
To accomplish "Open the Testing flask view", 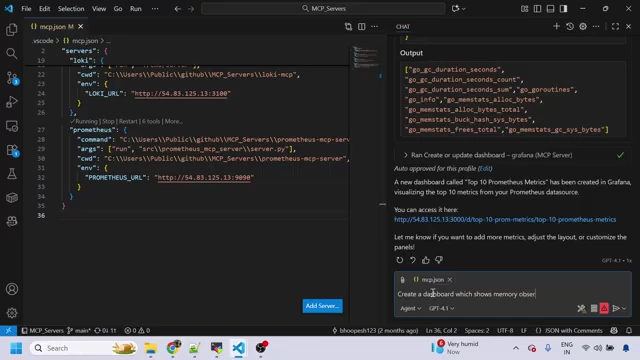I will click(11, 174).
